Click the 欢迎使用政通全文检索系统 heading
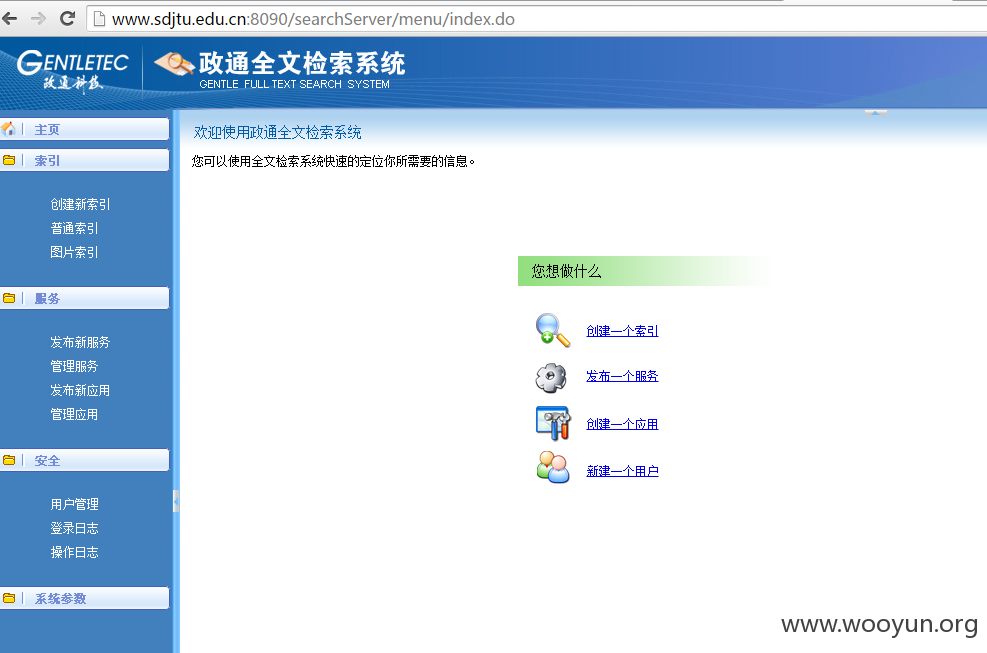This screenshot has width=987, height=653. [278, 132]
